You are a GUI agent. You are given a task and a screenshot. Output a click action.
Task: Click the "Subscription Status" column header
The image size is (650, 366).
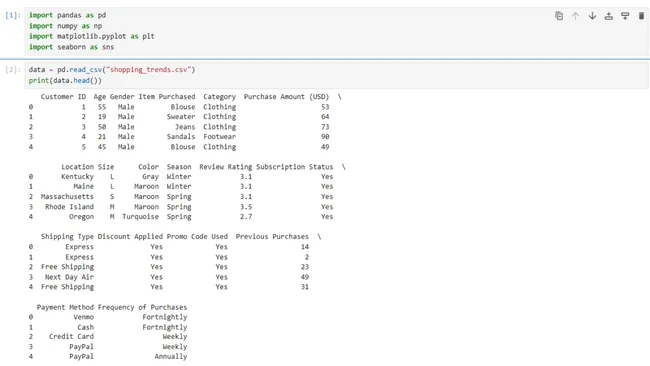pos(294,167)
